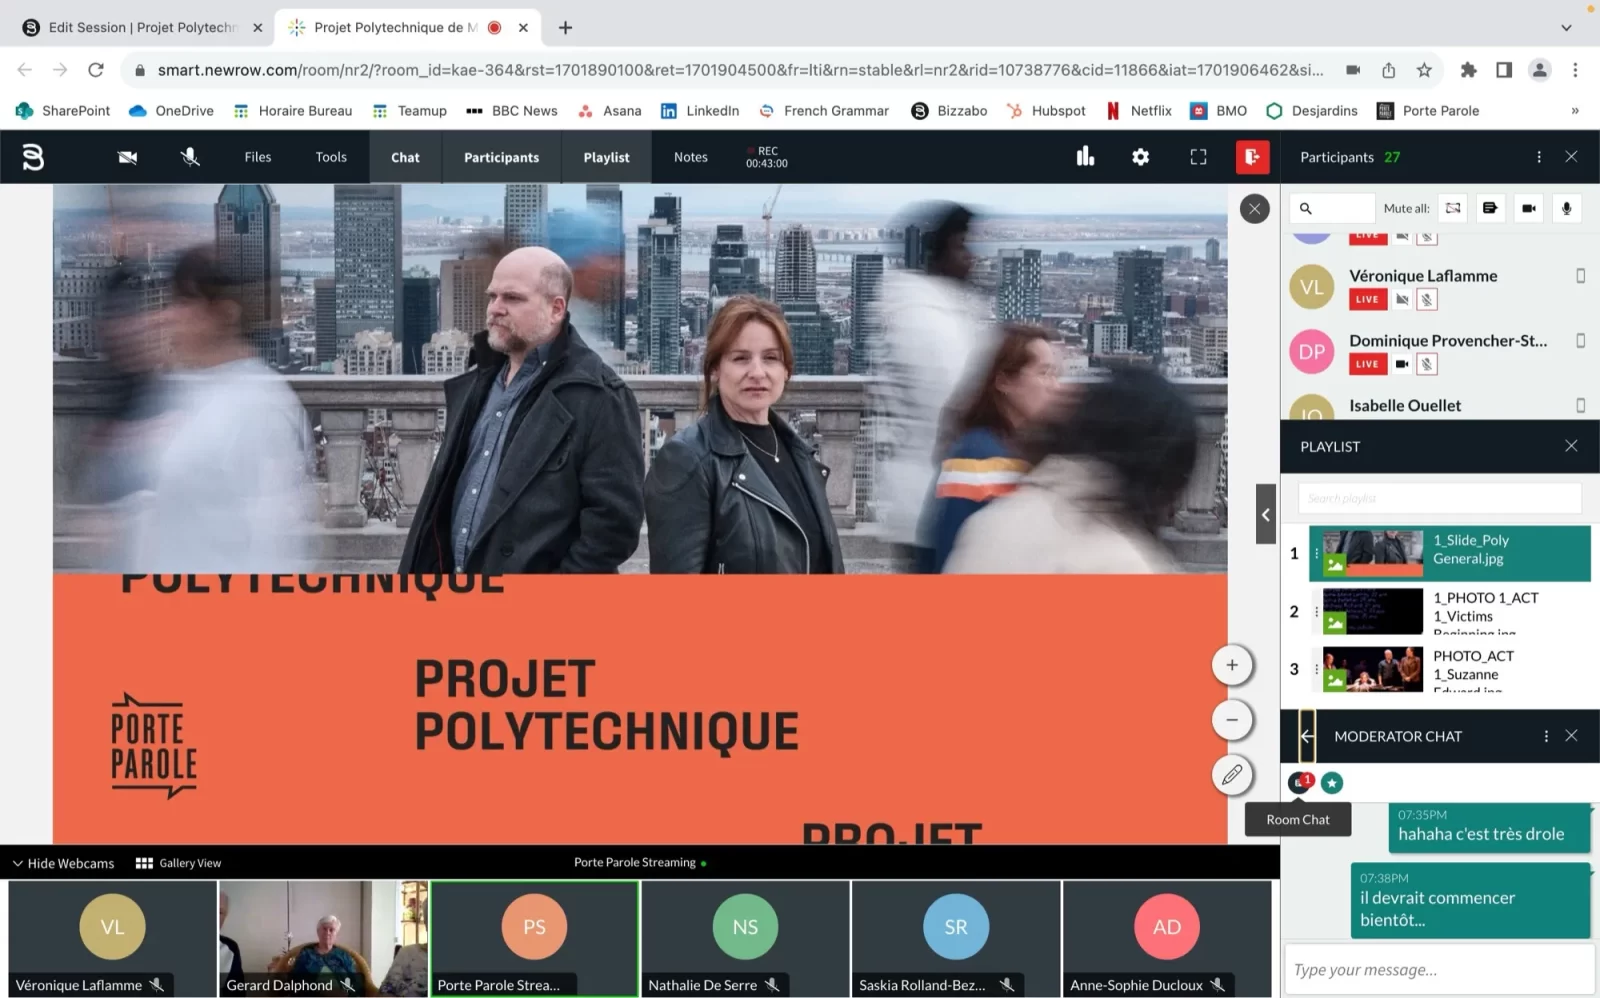This screenshot has width=1600, height=998.
Task: Mute all participants' microphones
Action: [1566, 208]
